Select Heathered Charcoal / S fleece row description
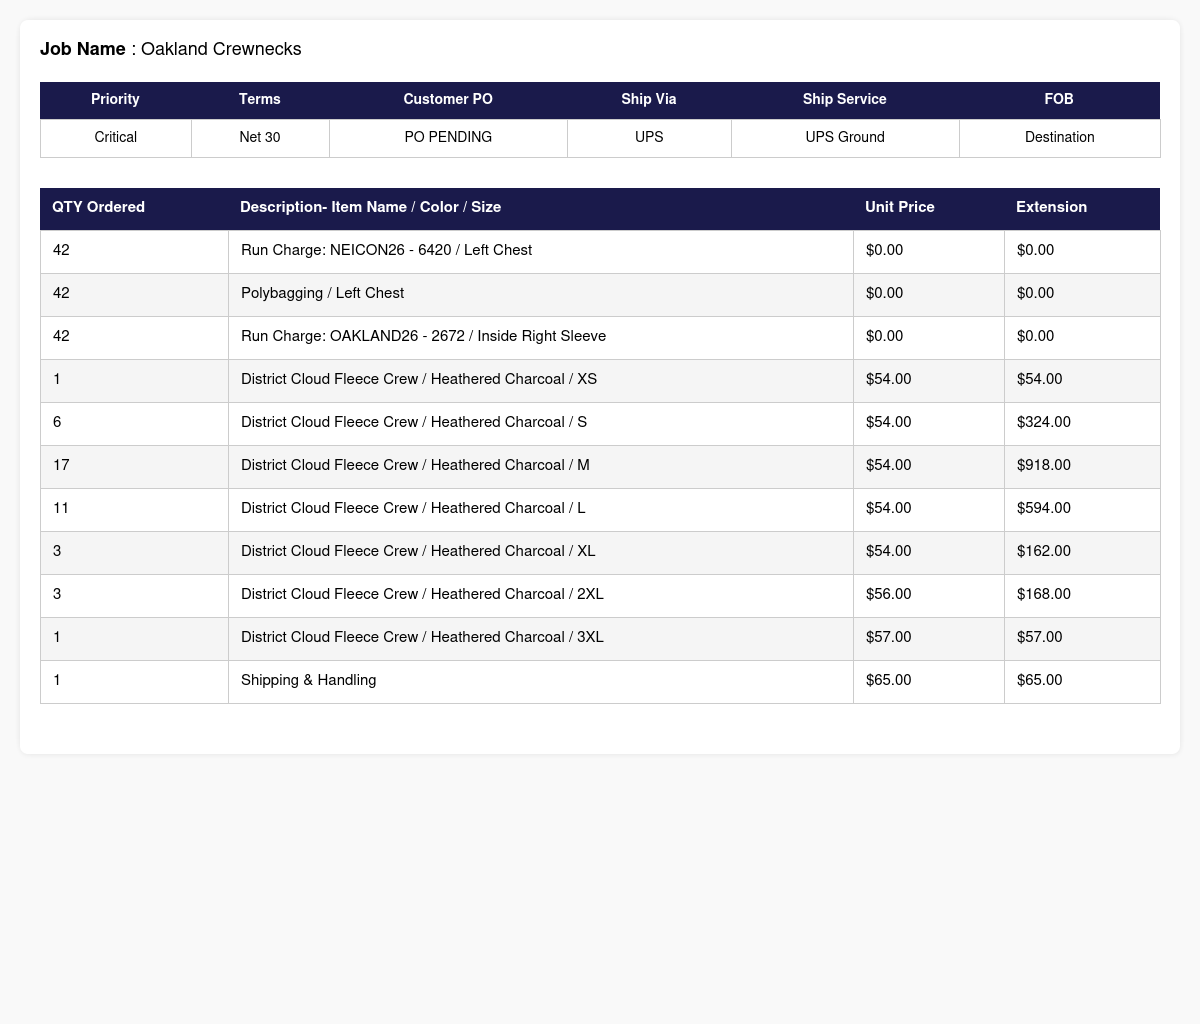This screenshot has height=1024, width=1200. click(414, 422)
